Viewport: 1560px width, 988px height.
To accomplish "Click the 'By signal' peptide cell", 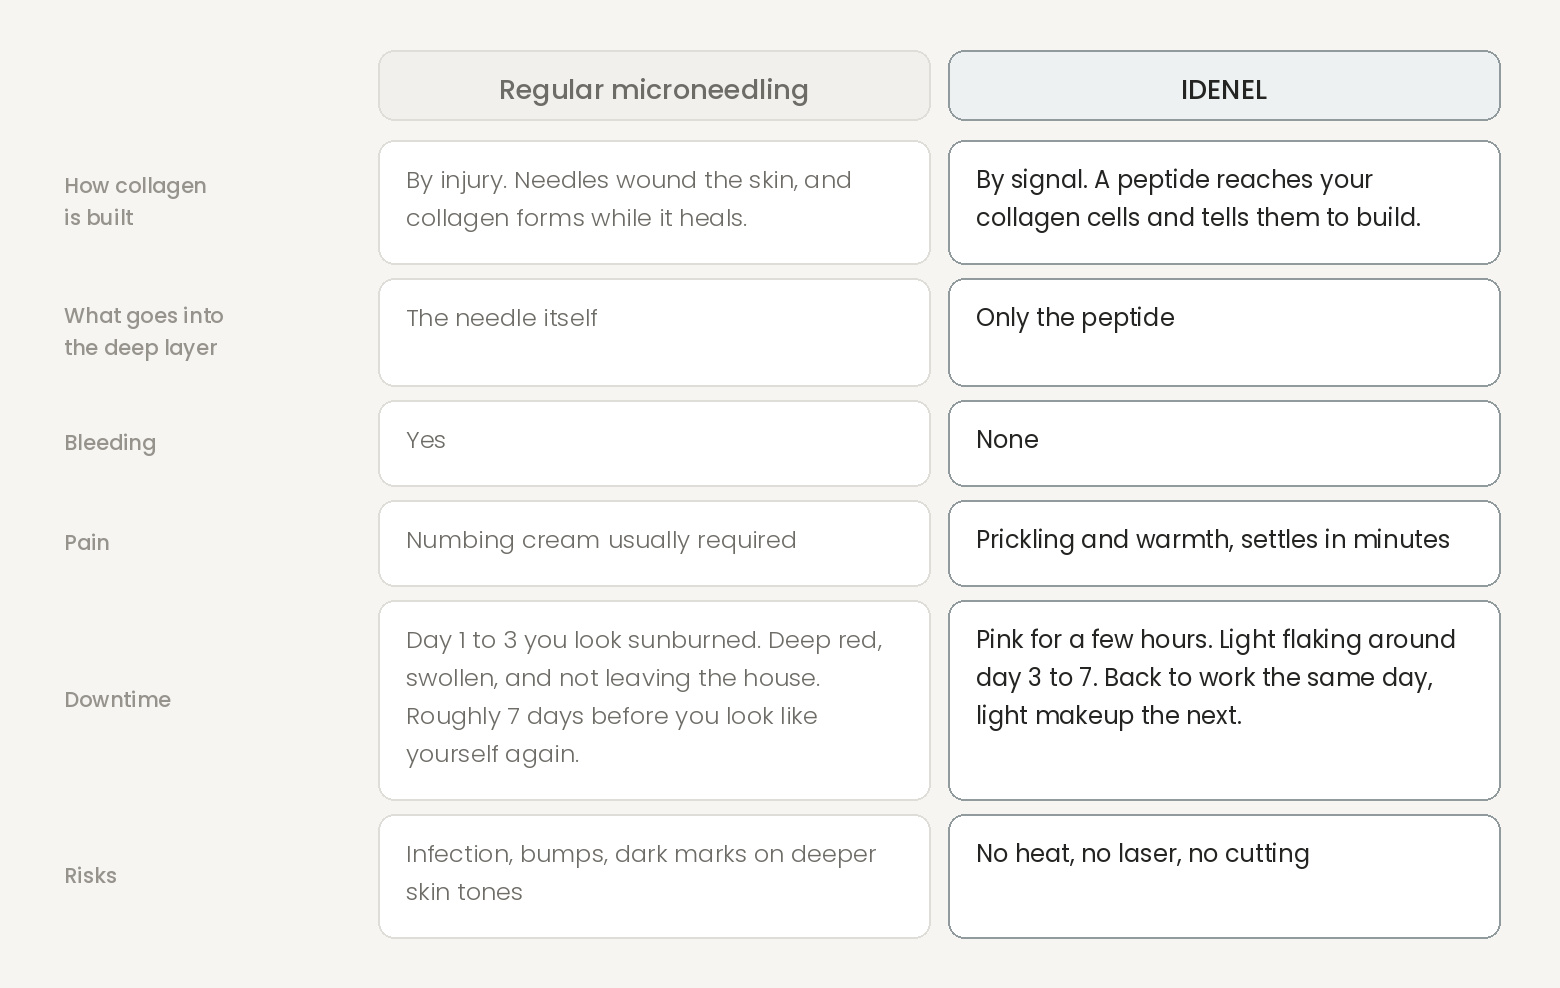I will tap(1224, 203).
